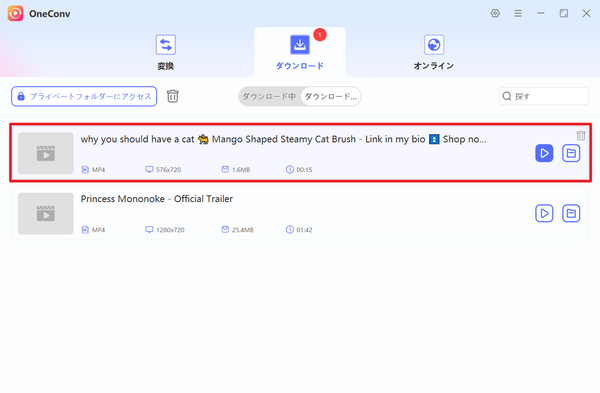Click the 576x720 resolution value
This screenshot has width=600, height=393.
168,170
